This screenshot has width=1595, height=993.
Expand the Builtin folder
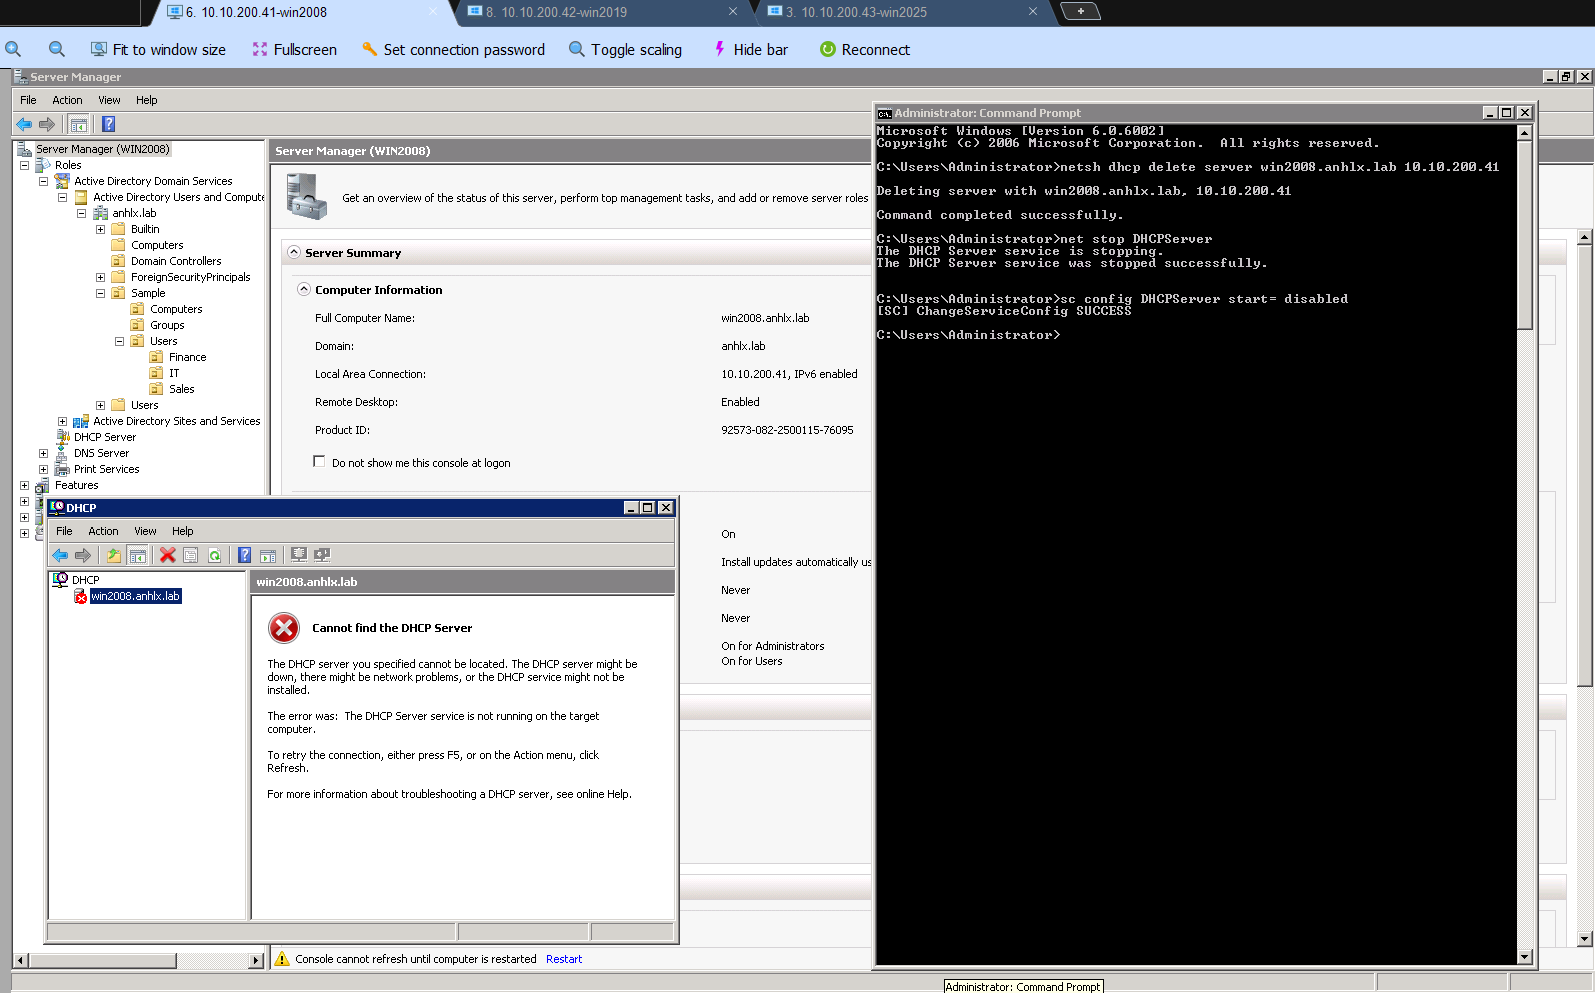(x=100, y=229)
